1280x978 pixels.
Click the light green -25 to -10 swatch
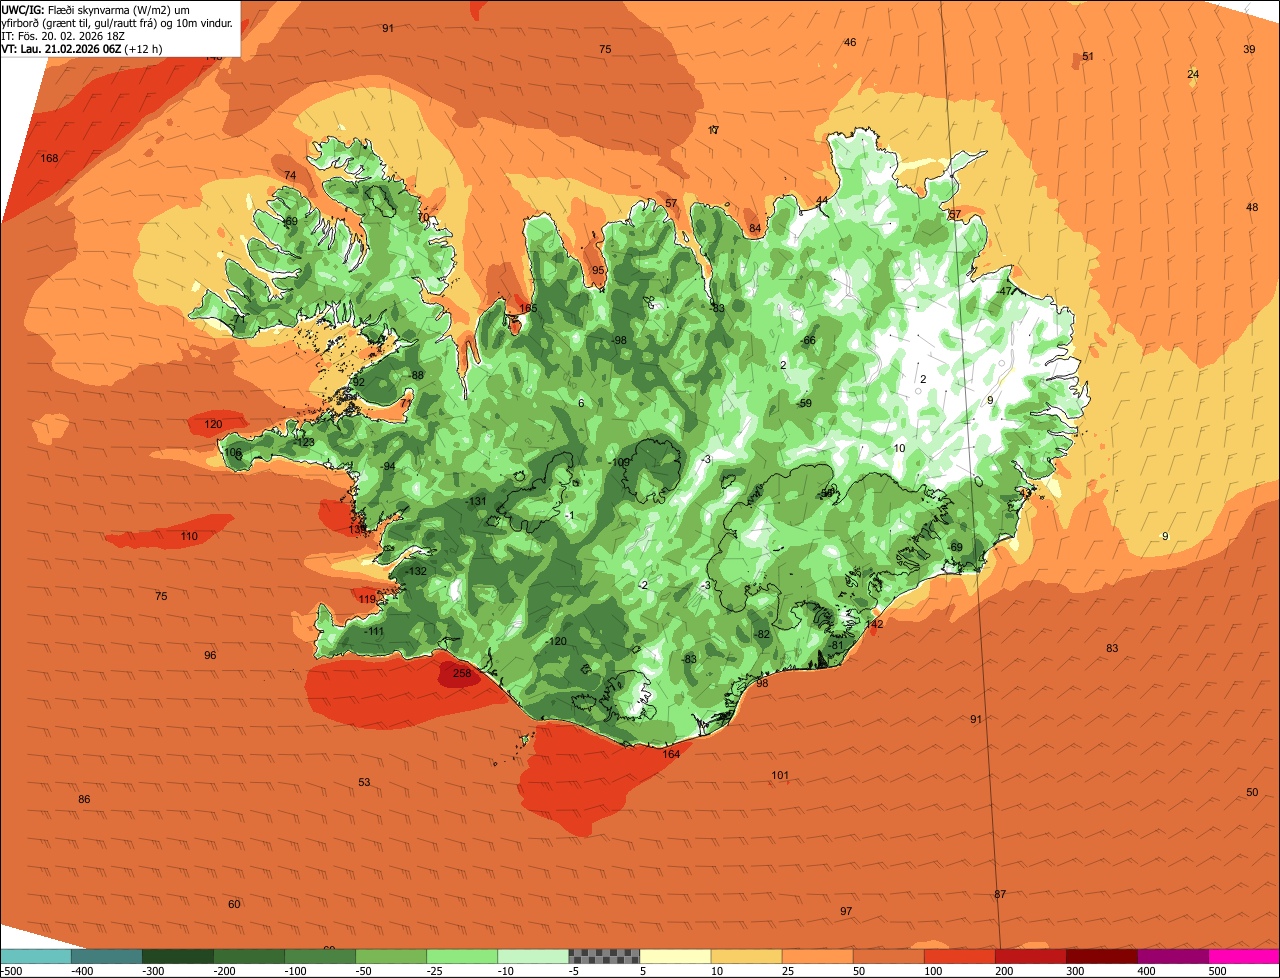point(462,956)
